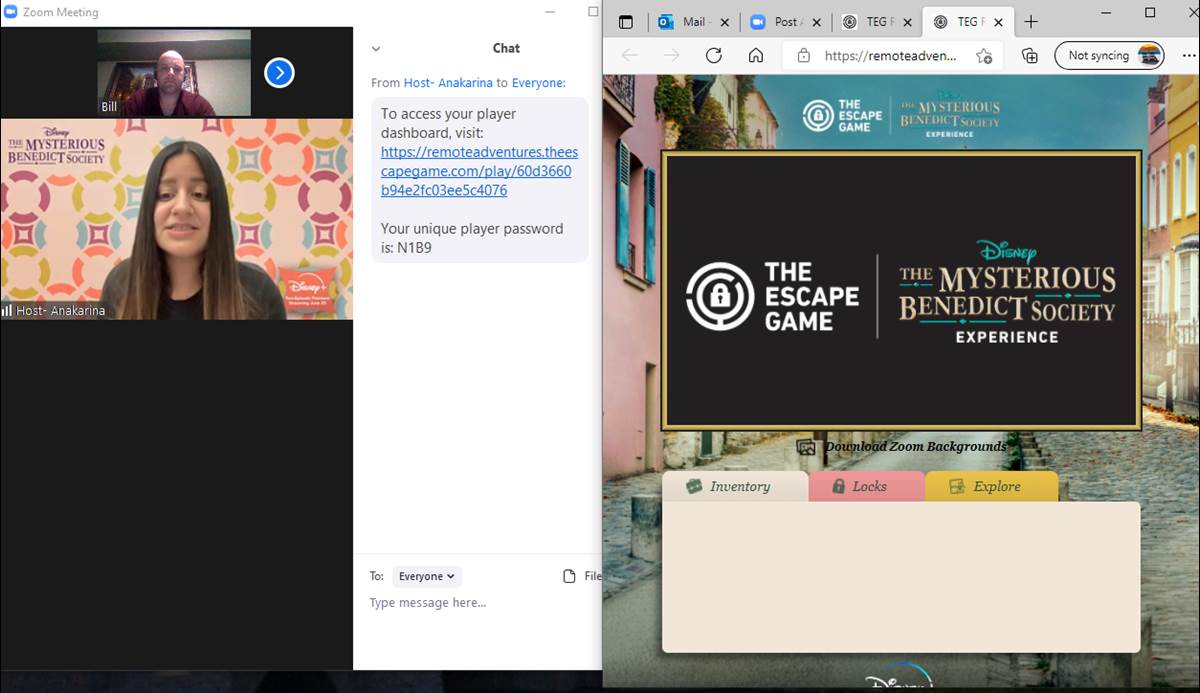Open the player dashboard link in chat

pos(478,171)
